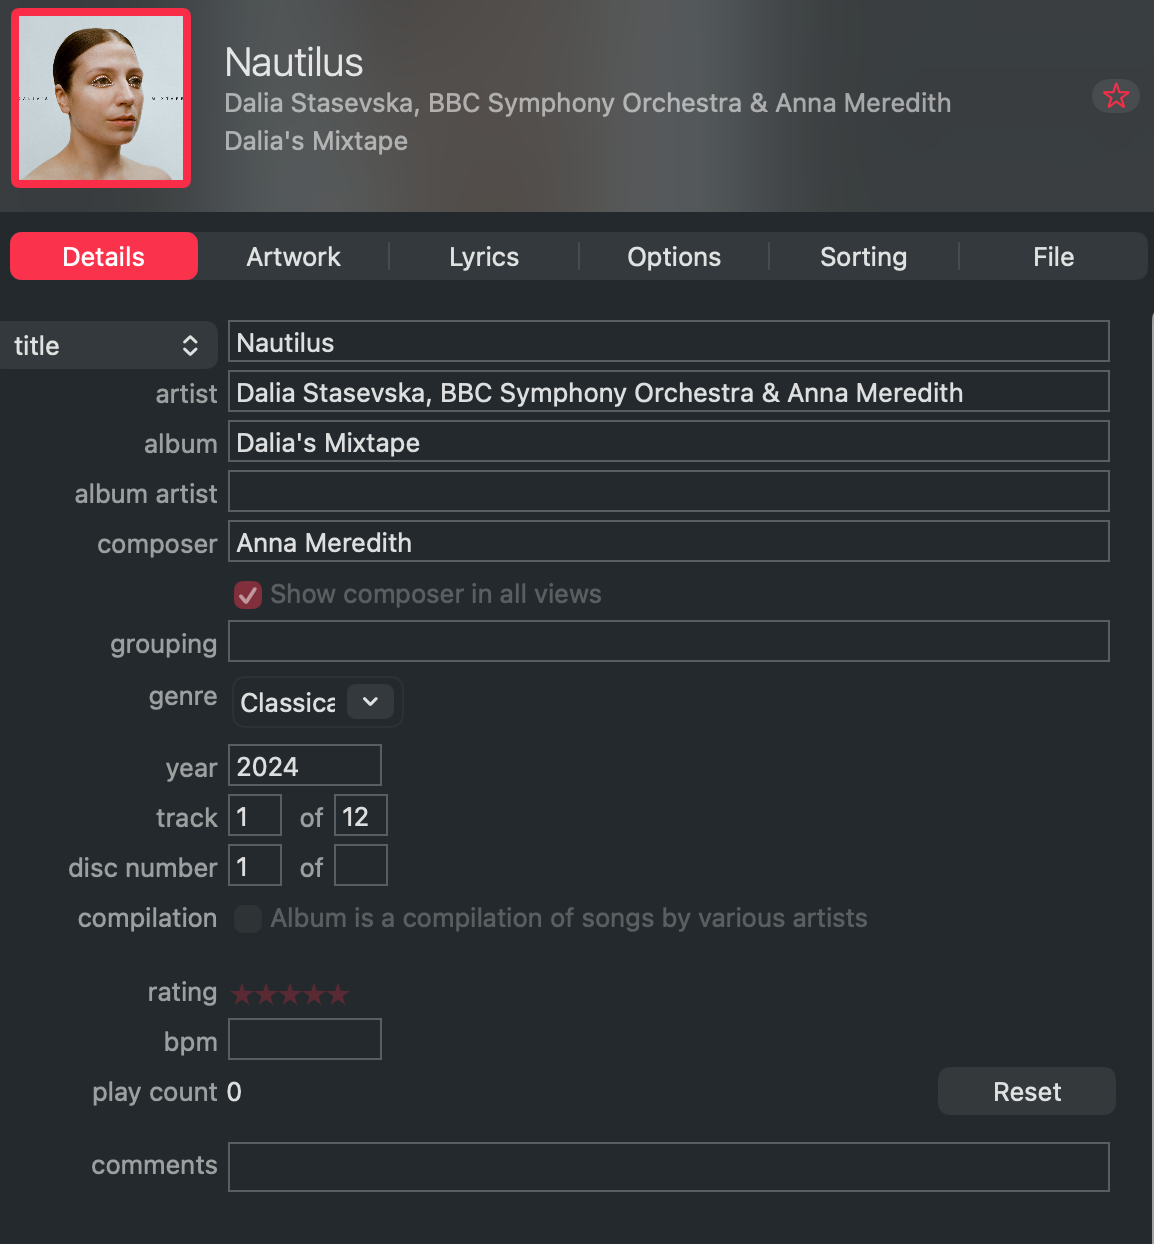Click the total tracks field showing 12
1154x1244 pixels.
360,816
